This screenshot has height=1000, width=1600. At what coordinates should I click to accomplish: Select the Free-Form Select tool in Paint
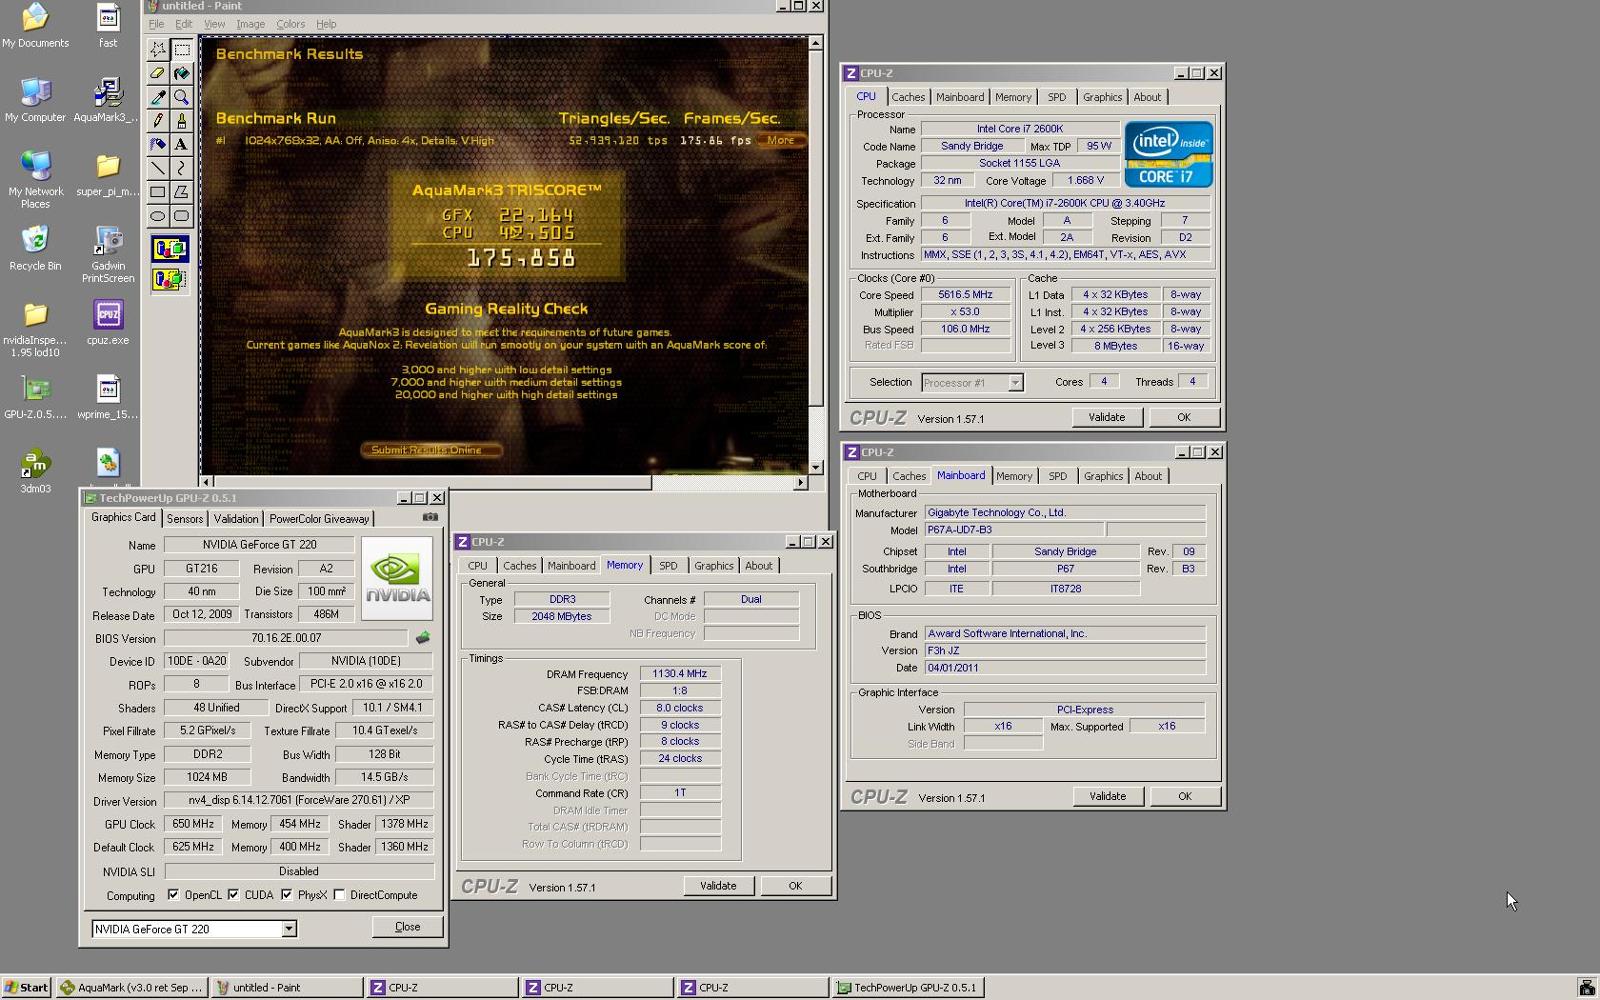click(158, 49)
